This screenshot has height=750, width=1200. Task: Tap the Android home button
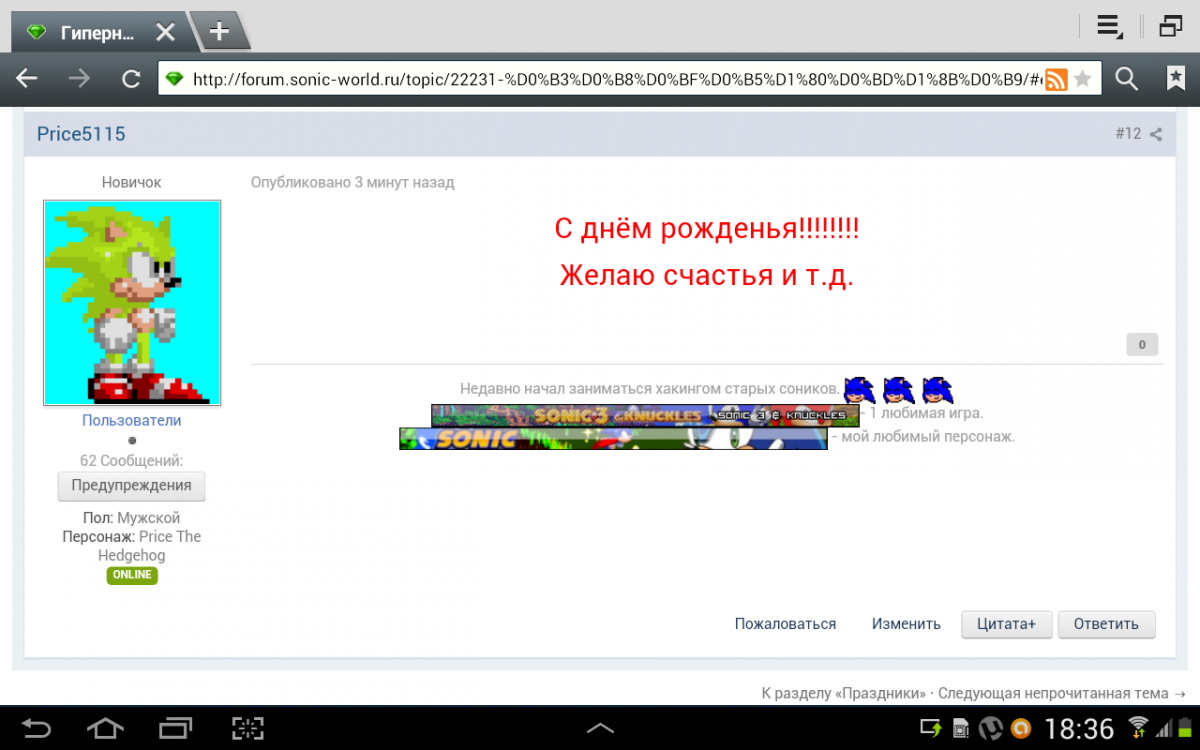106,728
